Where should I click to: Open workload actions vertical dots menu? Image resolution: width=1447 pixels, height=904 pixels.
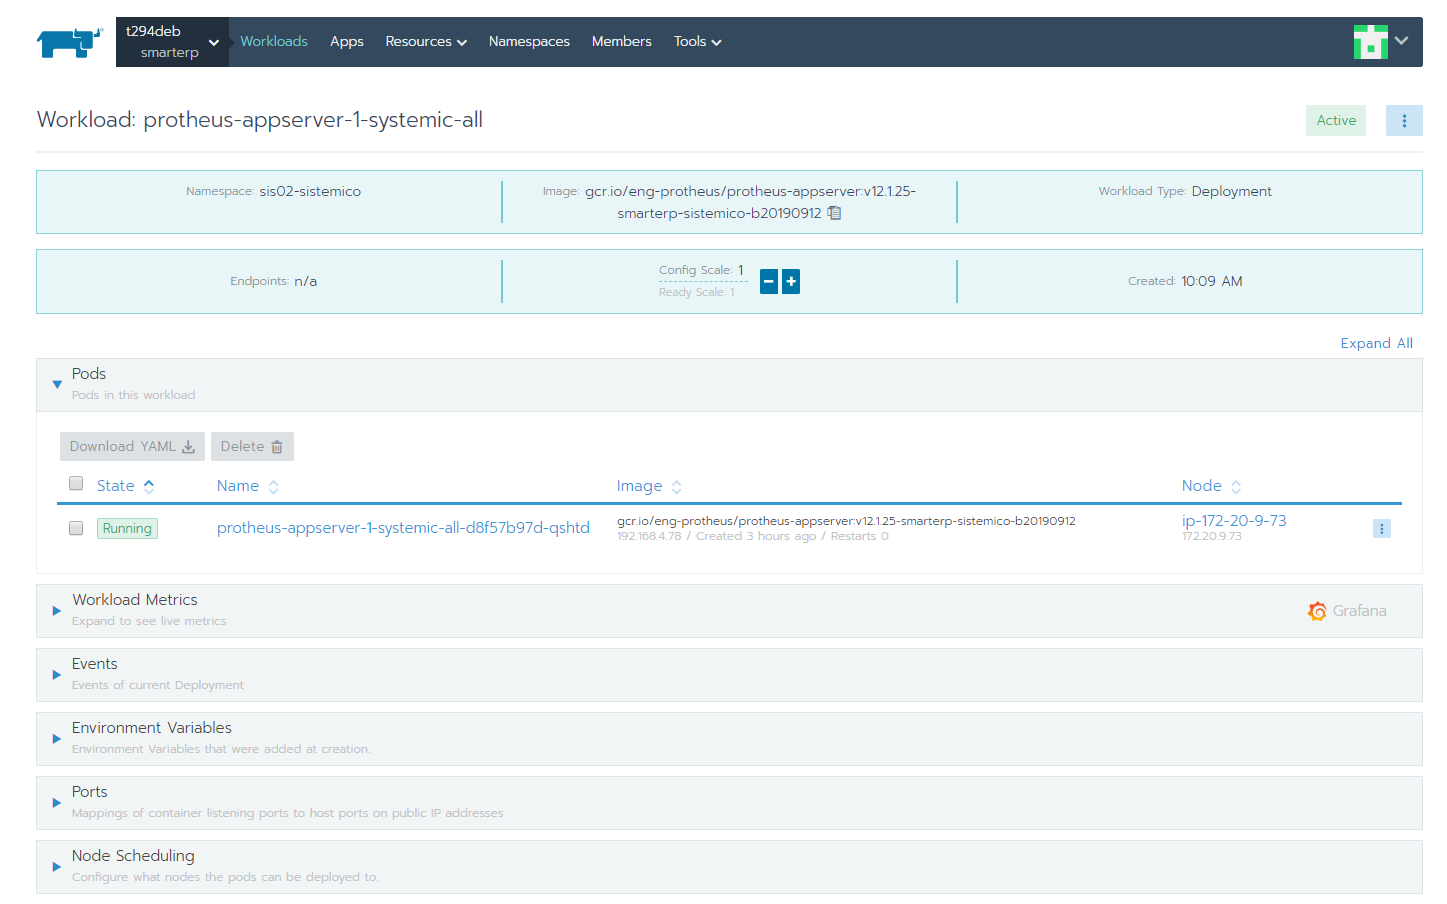point(1404,120)
